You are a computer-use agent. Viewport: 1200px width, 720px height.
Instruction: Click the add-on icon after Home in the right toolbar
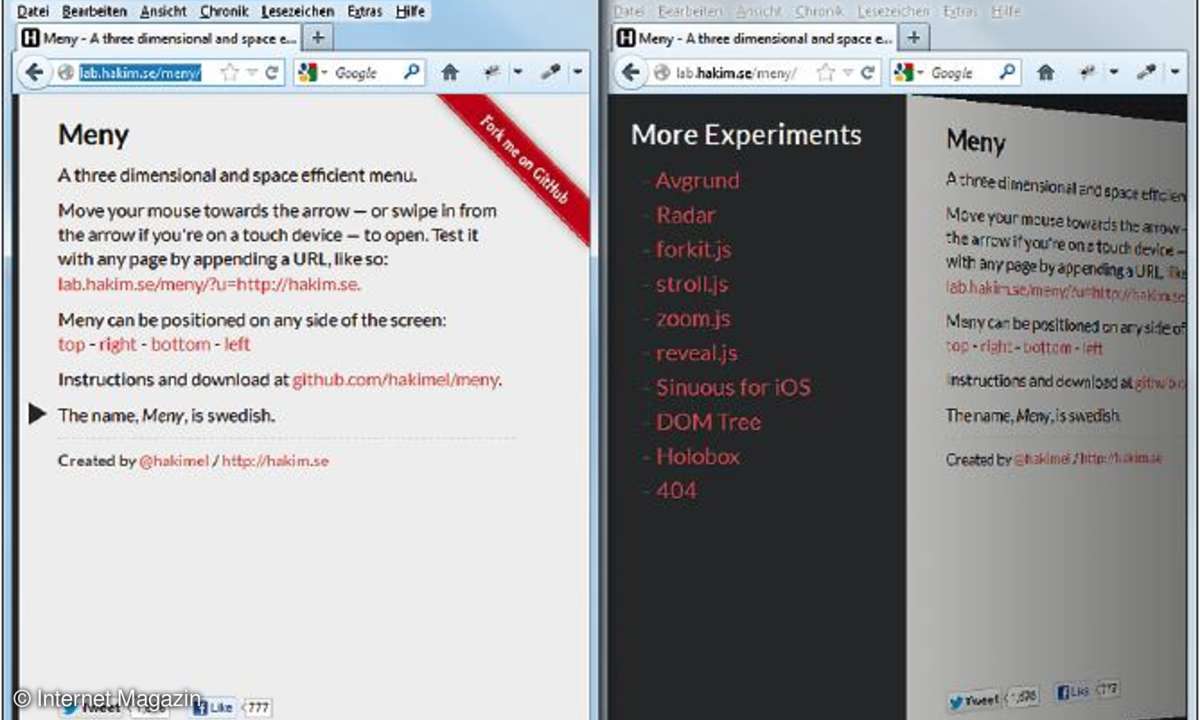coord(1089,72)
